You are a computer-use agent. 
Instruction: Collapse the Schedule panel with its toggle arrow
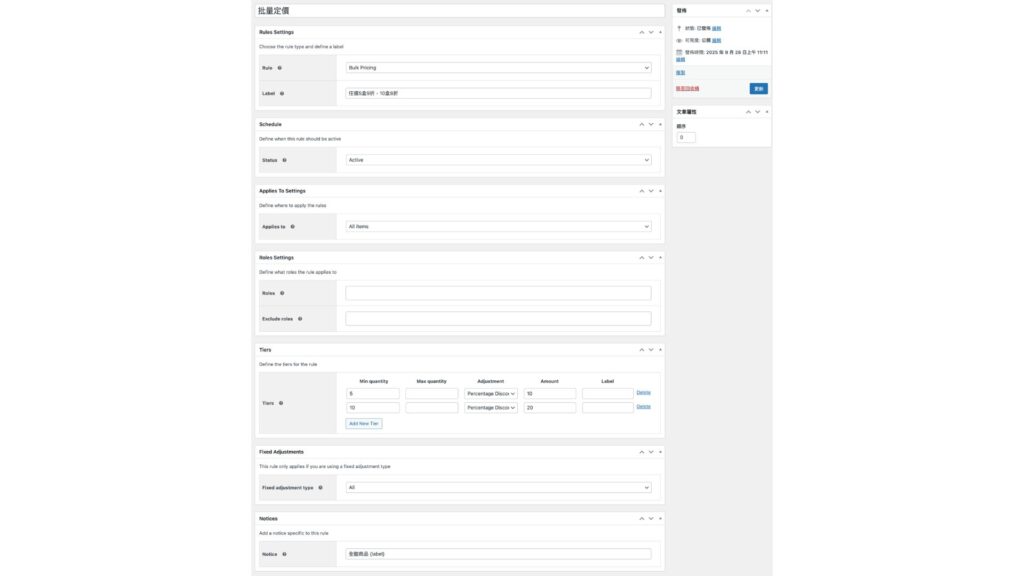[x=660, y=124]
